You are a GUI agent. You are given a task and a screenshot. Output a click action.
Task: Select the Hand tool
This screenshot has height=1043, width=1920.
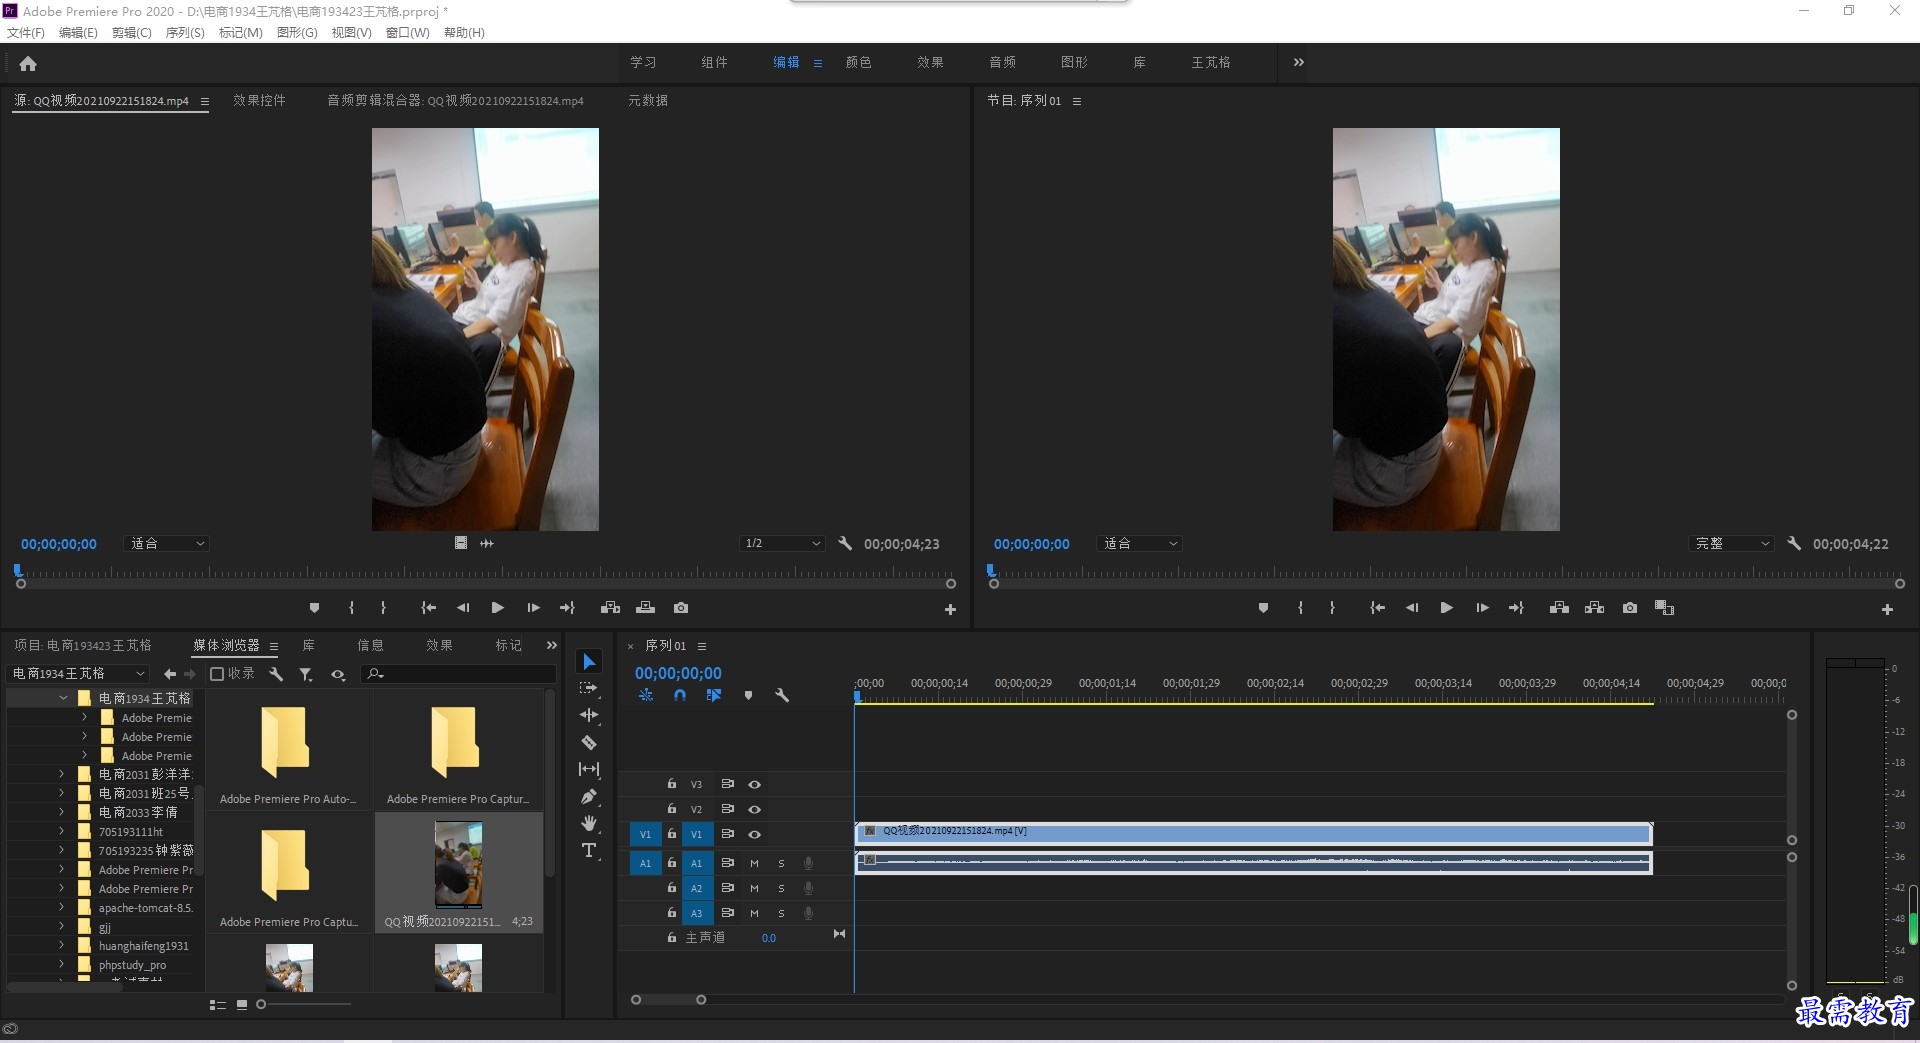tap(589, 823)
